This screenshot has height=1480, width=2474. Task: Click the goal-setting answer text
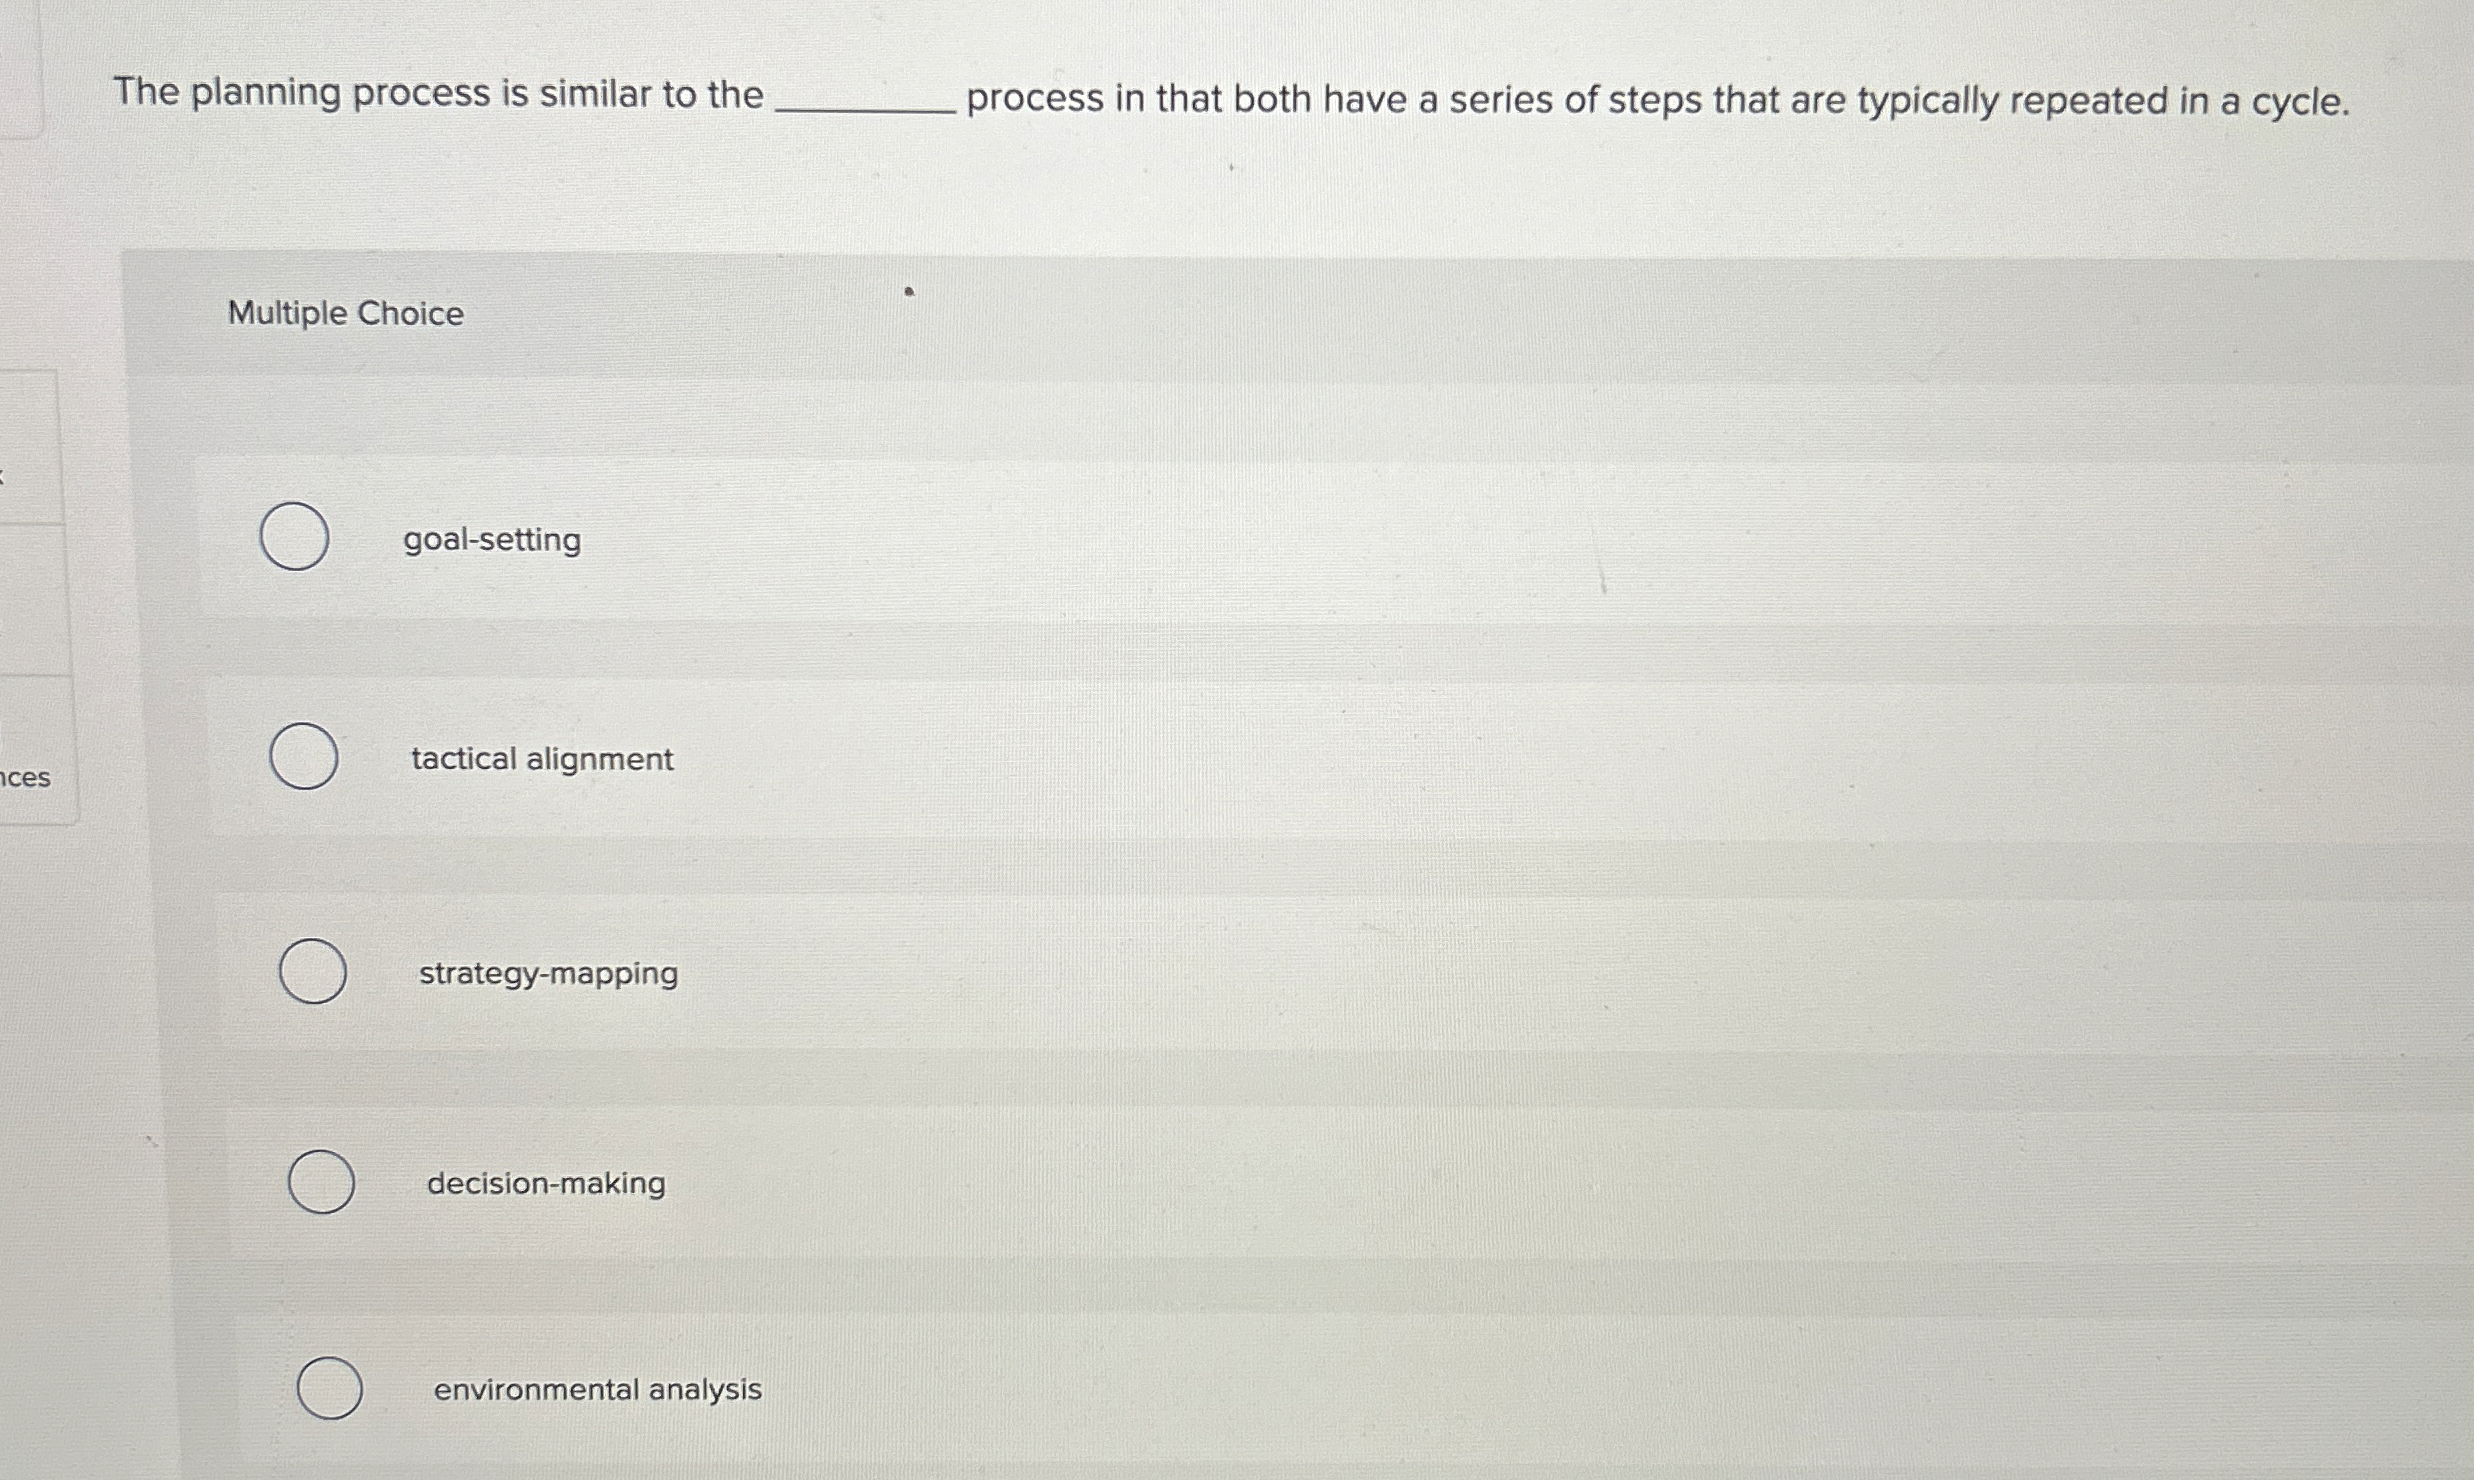[x=491, y=540]
